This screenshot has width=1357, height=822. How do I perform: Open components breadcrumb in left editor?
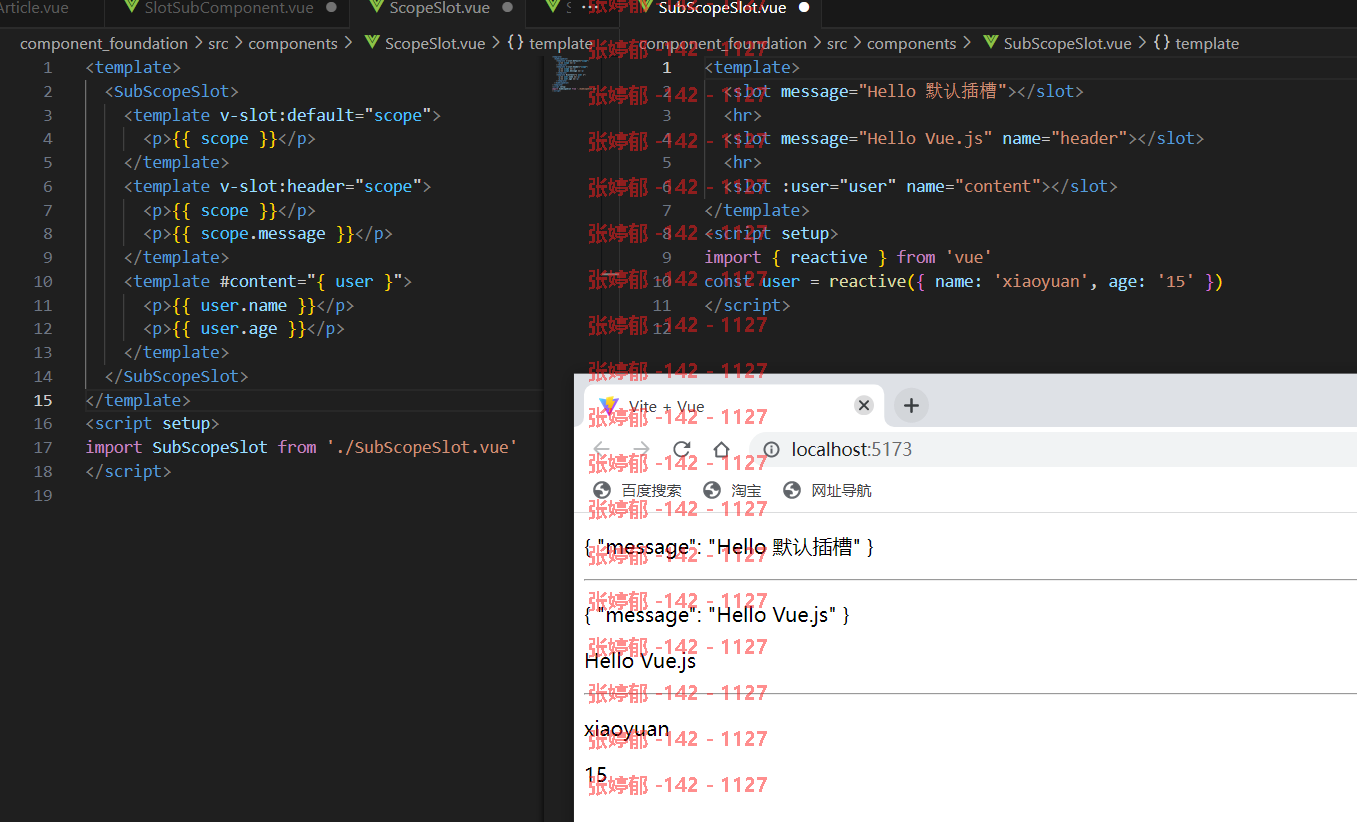293,43
